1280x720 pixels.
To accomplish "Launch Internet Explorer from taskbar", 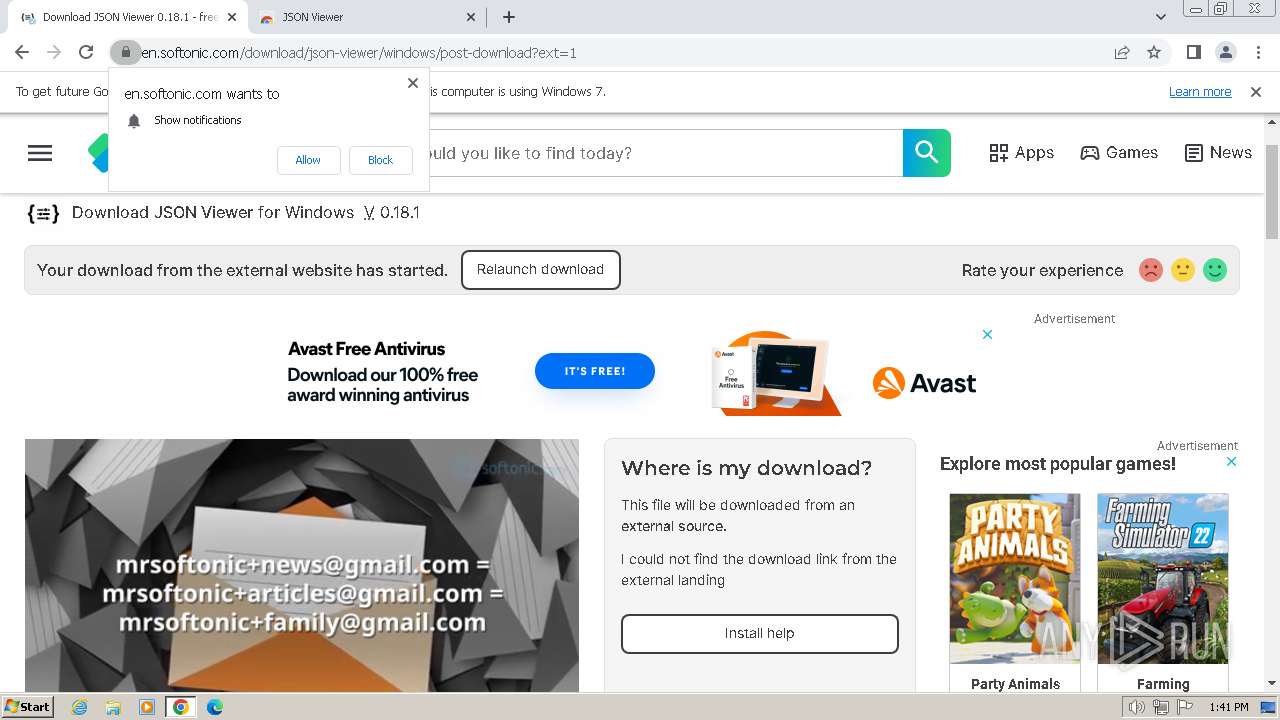I will click(x=79, y=707).
